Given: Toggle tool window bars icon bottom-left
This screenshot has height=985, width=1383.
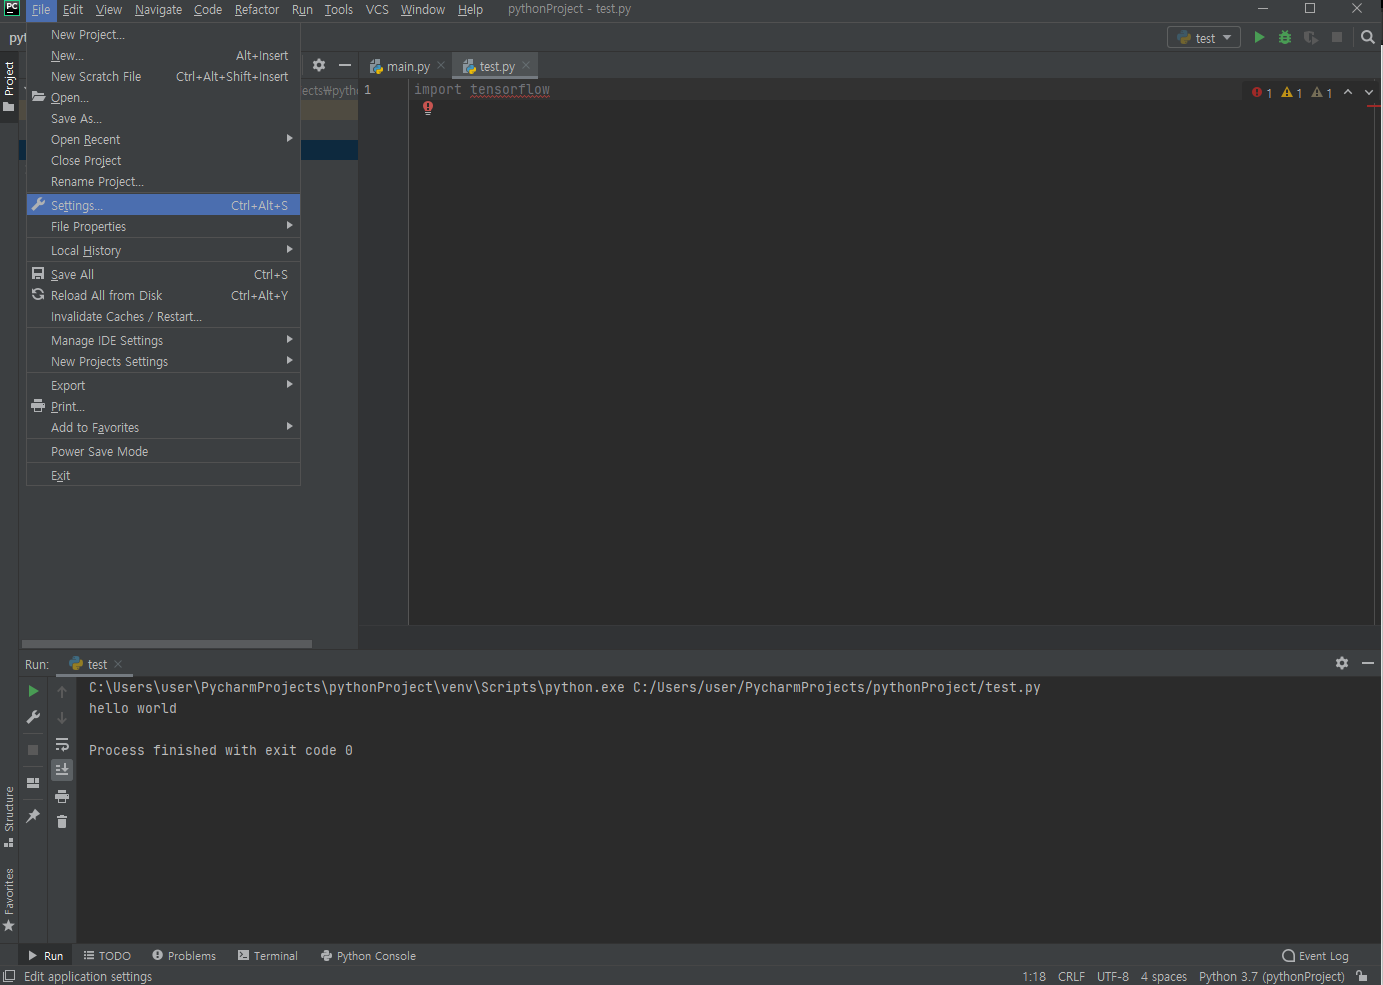Looking at the screenshot, I should tap(9, 976).
